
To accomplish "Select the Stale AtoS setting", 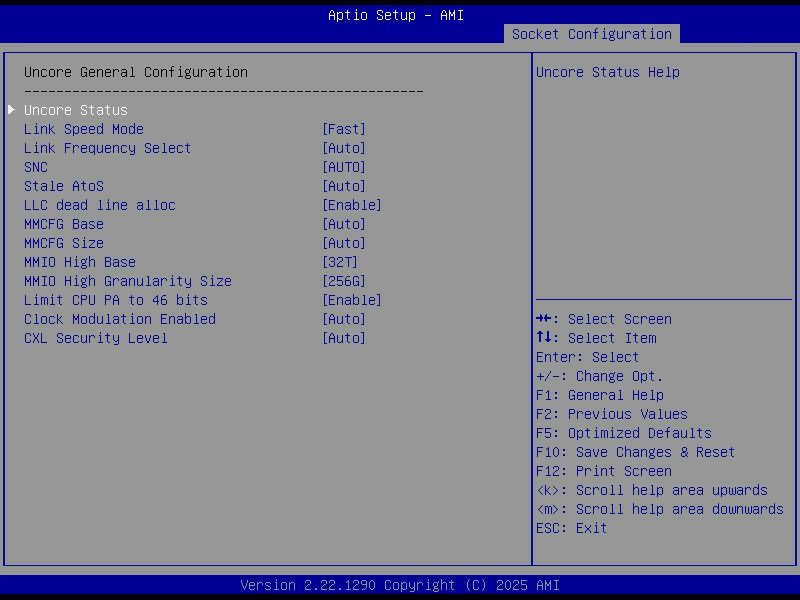I will coord(64,186).
